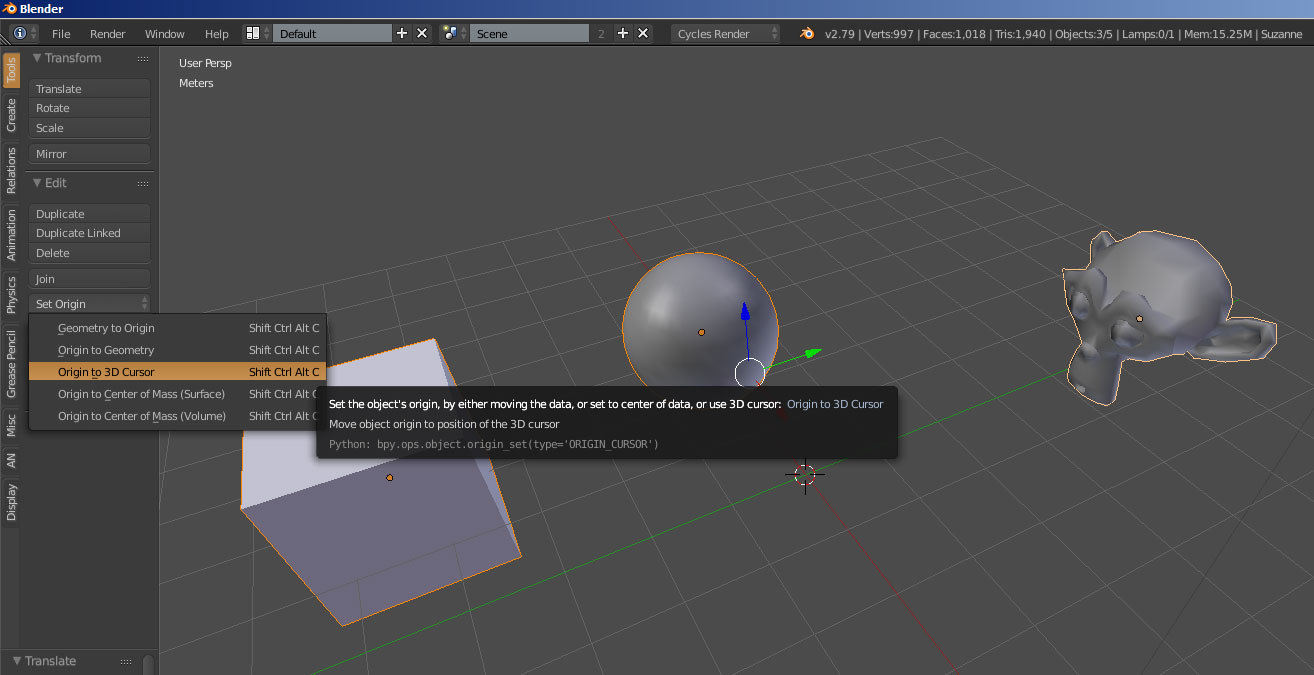The image size is (1314, 675).
Task: Open the Info editor type selector icon
Action: (25, 33)
